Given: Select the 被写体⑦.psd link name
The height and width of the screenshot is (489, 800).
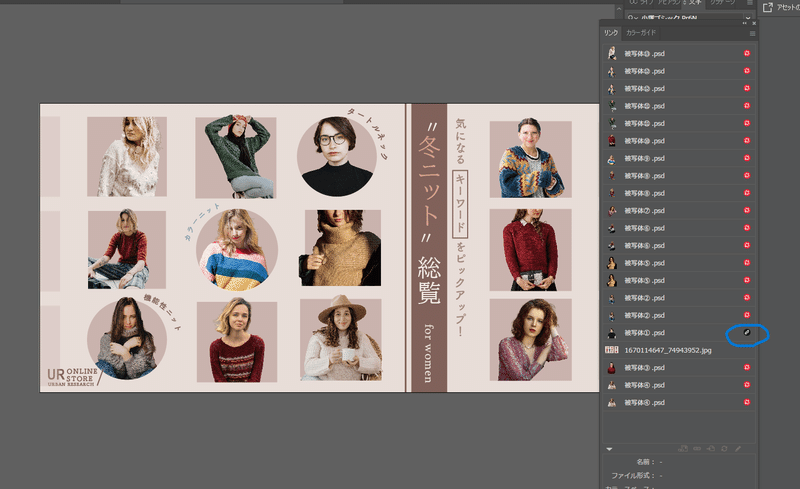Looking at the screenshot, I should click(644, 211).
